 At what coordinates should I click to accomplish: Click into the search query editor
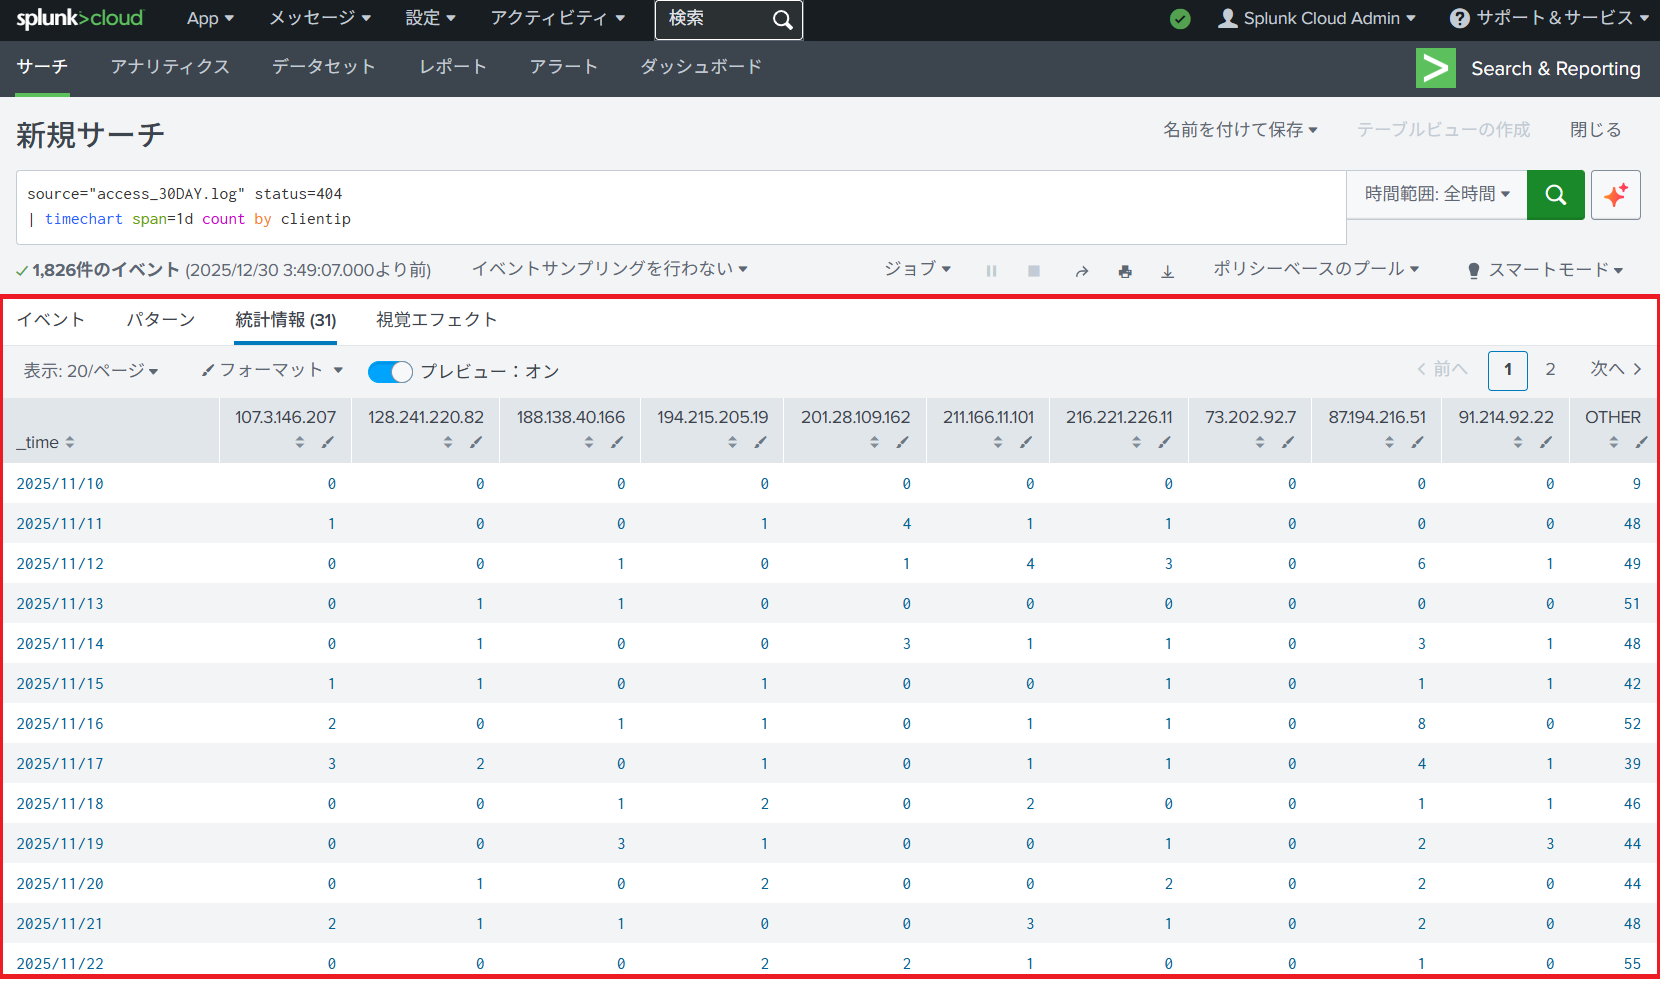(x=680, y=207)
